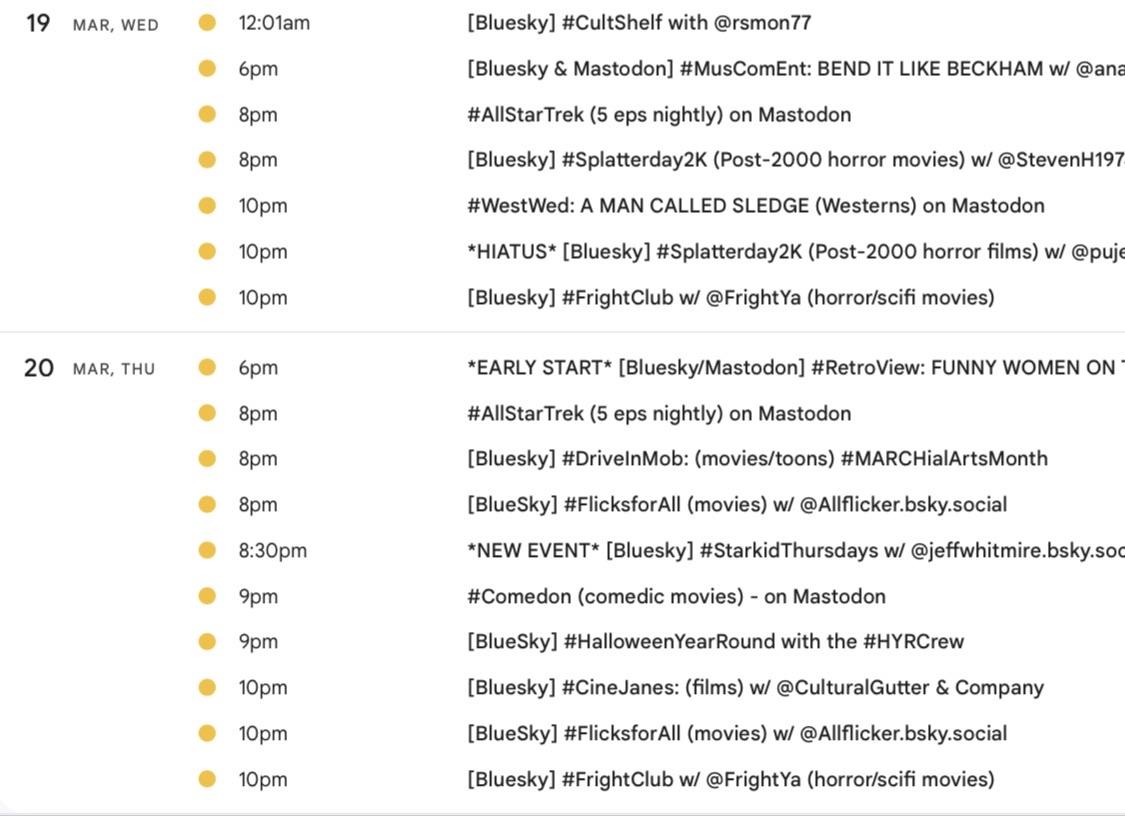The height and width of the screenshot is (816, 1125).
Task: Open the #AllStarTrek event on Thursday, March 20
Action: click(x=659, y=413)
